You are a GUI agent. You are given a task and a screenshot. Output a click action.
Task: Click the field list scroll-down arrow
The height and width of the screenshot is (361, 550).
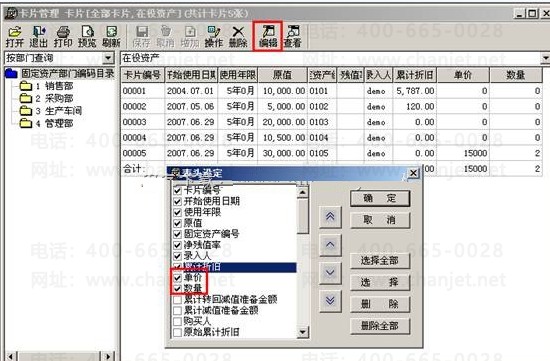(302, 332)
